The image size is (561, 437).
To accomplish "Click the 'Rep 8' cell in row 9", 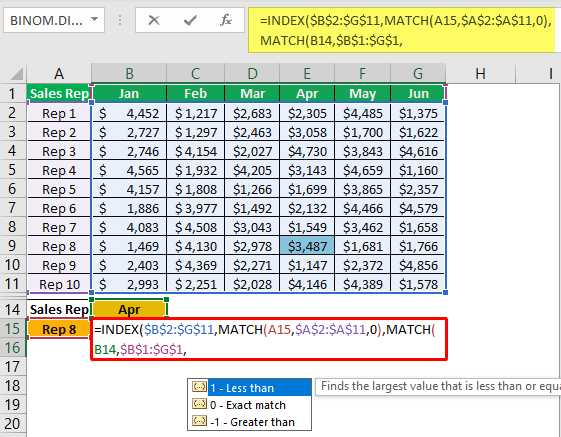I will click(59, 246).
